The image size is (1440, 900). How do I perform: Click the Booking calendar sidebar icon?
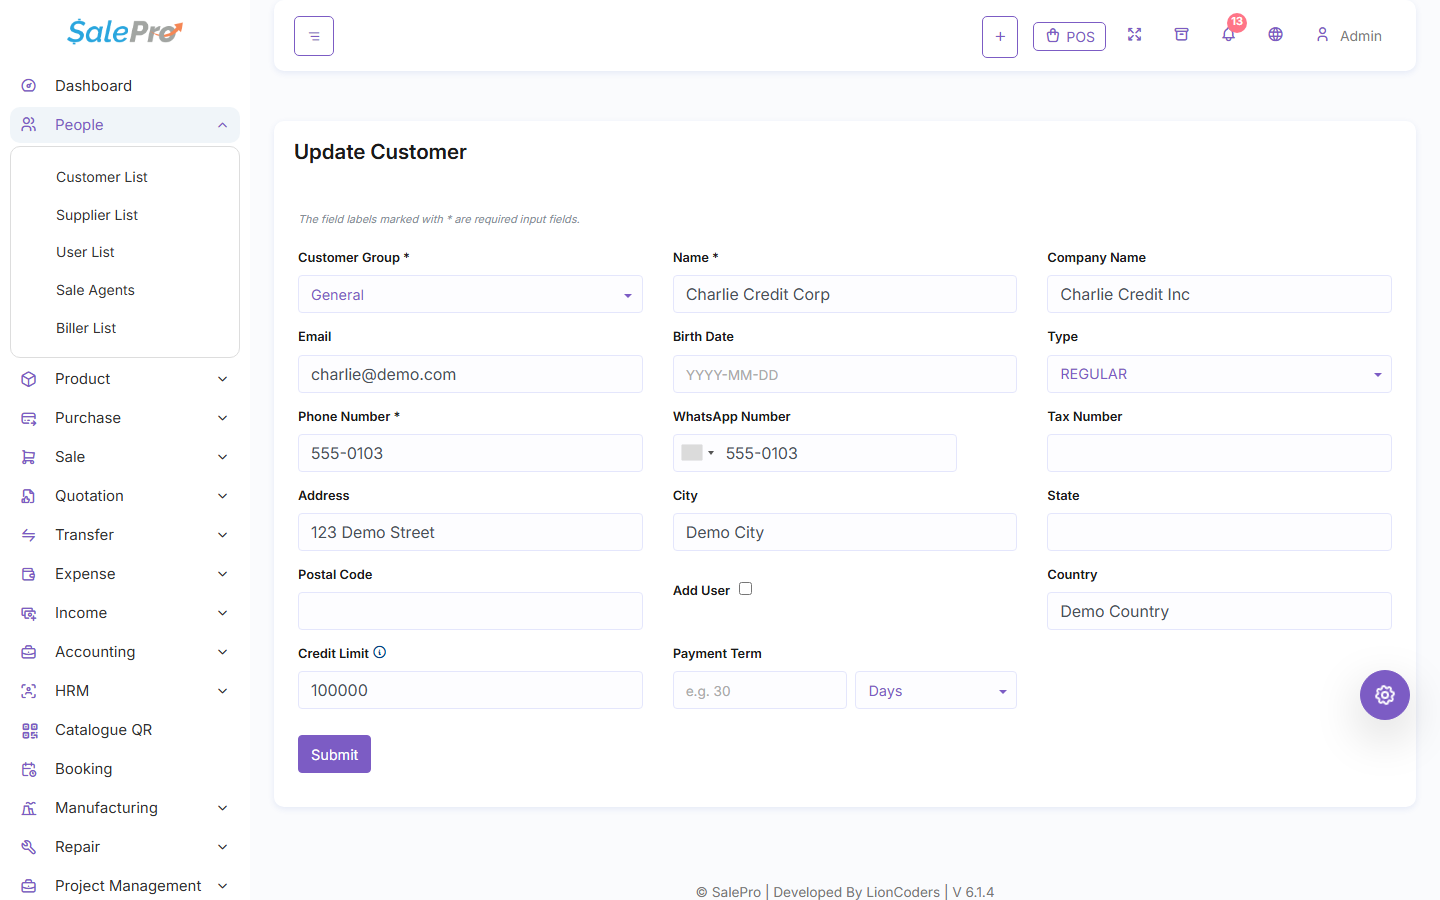29,769
